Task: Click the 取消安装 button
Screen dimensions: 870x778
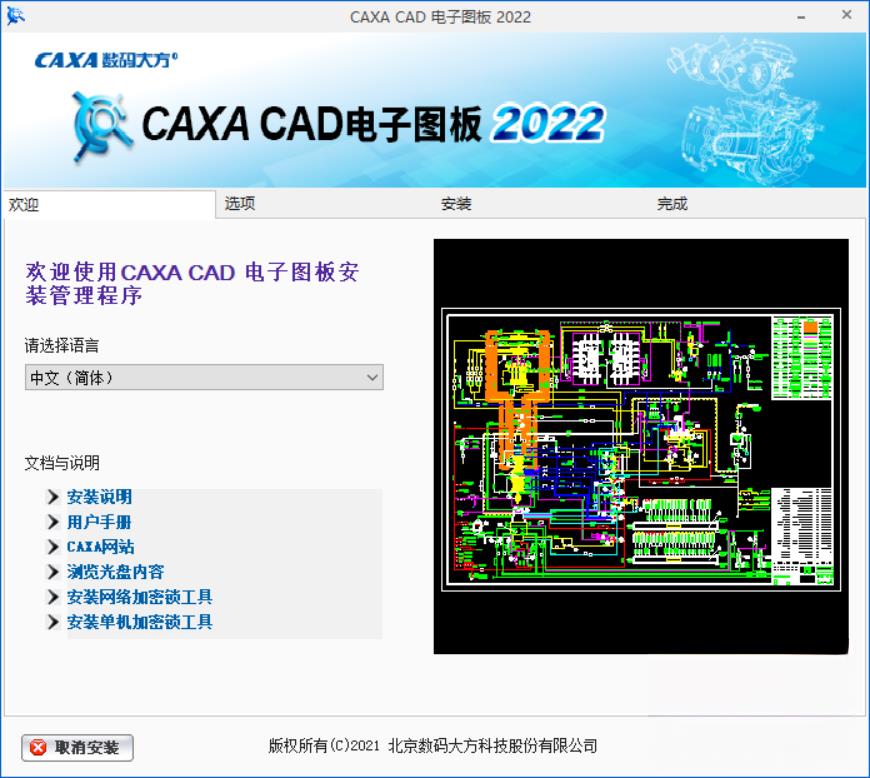Action: tap(78, 747)
